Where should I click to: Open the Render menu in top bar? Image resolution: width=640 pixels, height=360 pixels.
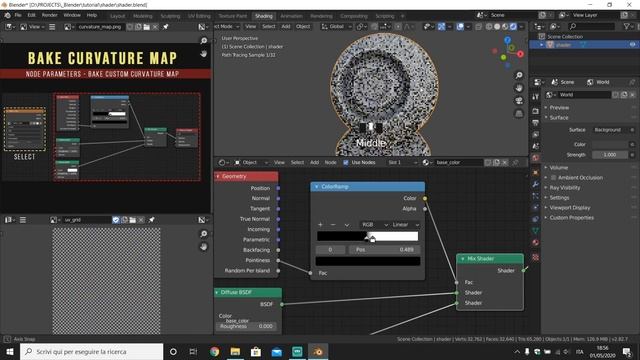(50, 15)
